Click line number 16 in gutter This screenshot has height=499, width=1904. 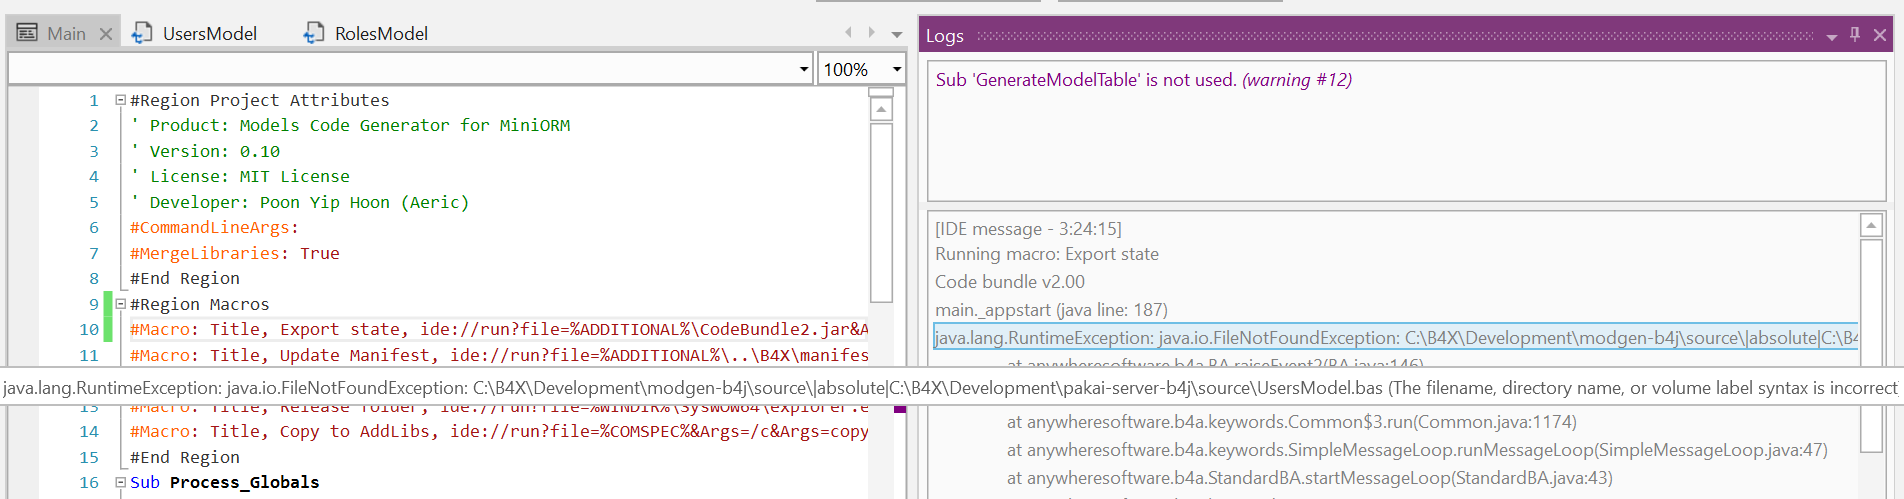[x=89, y=482]
